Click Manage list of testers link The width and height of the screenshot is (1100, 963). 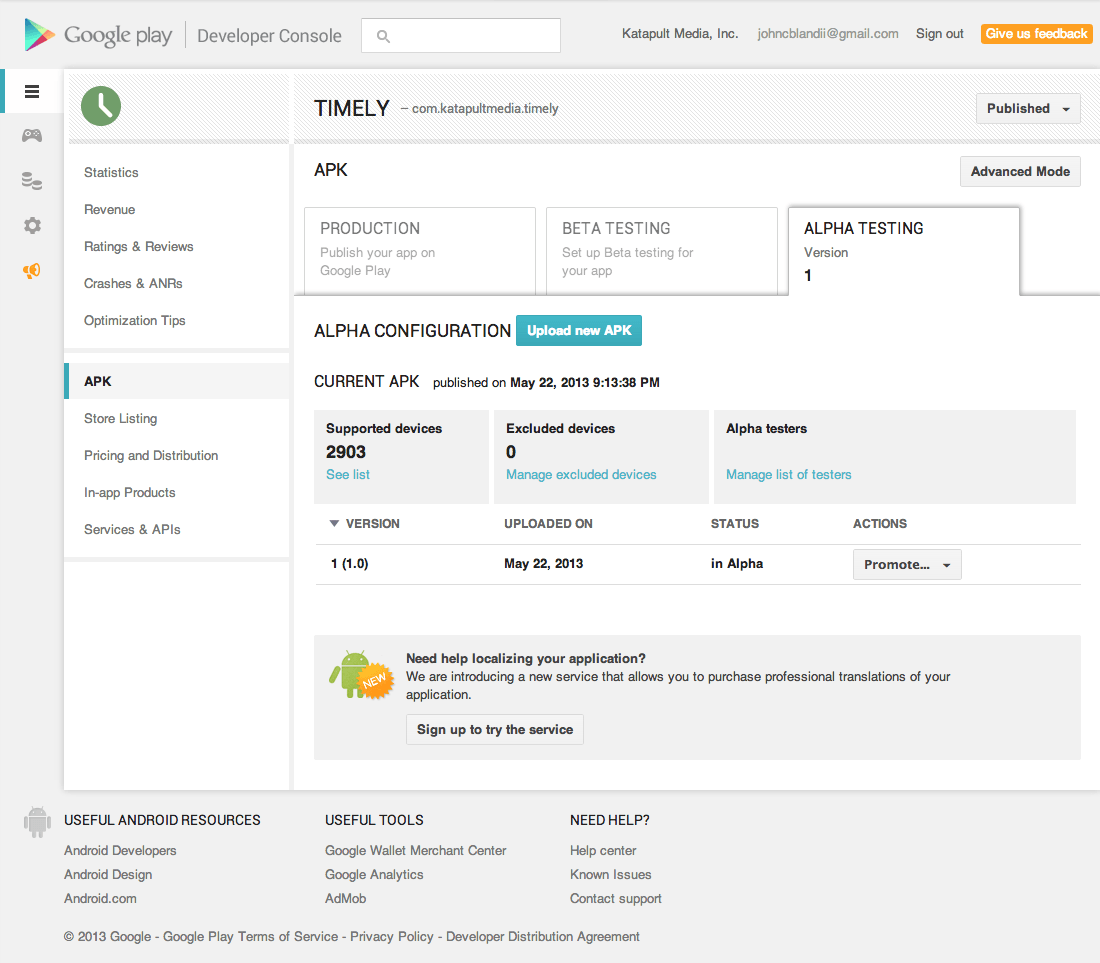tap(789, 475)
